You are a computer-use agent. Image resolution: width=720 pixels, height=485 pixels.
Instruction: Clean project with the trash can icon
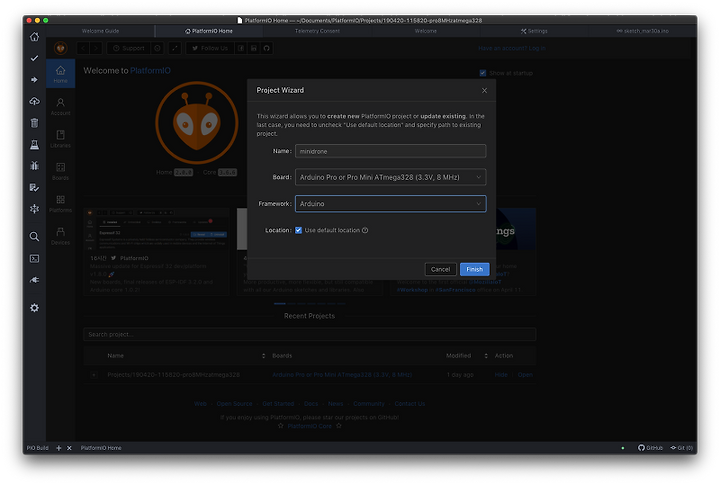coord(34,123)
